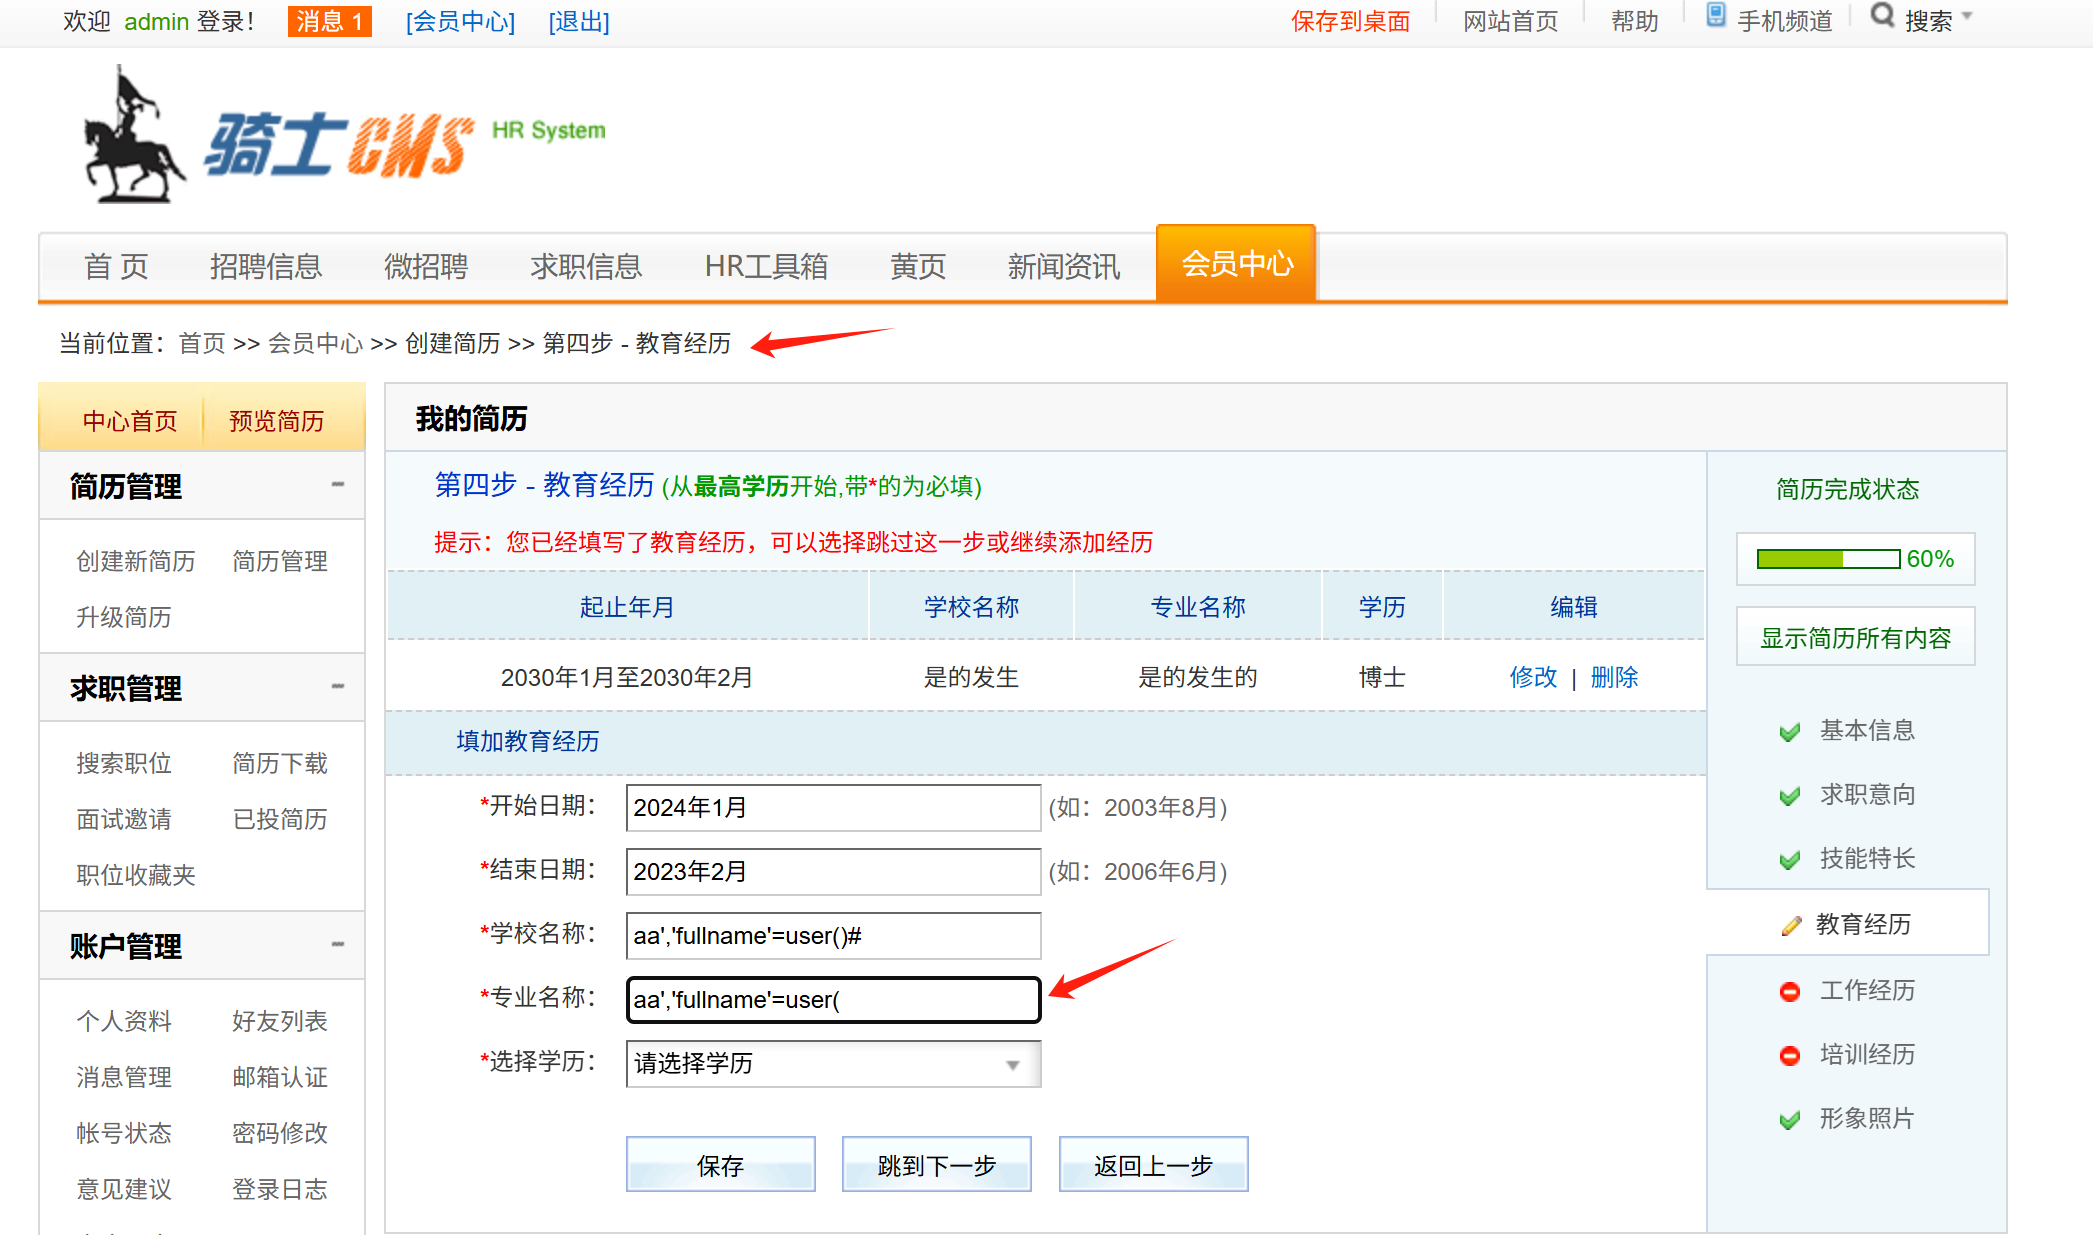2093x1235 pixels.
Task: Open the 招聘信息 navigation tab
Action: coord(266,267)
